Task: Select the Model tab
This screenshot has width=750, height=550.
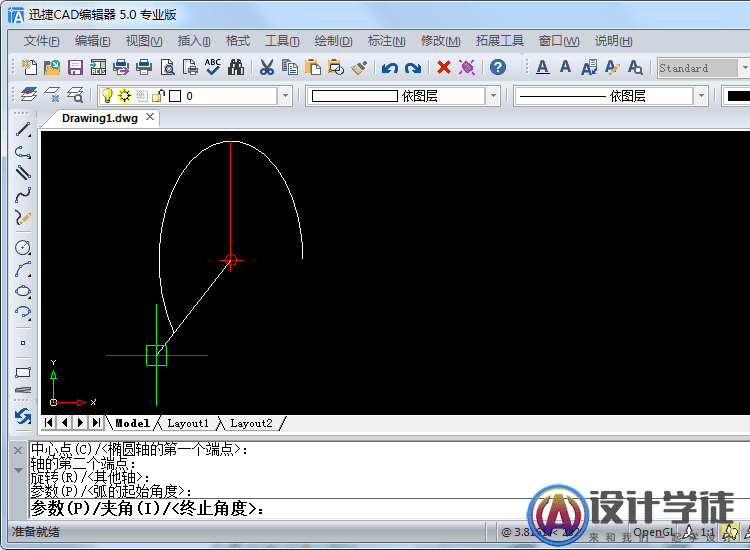Action: click(x=132, y=423)
